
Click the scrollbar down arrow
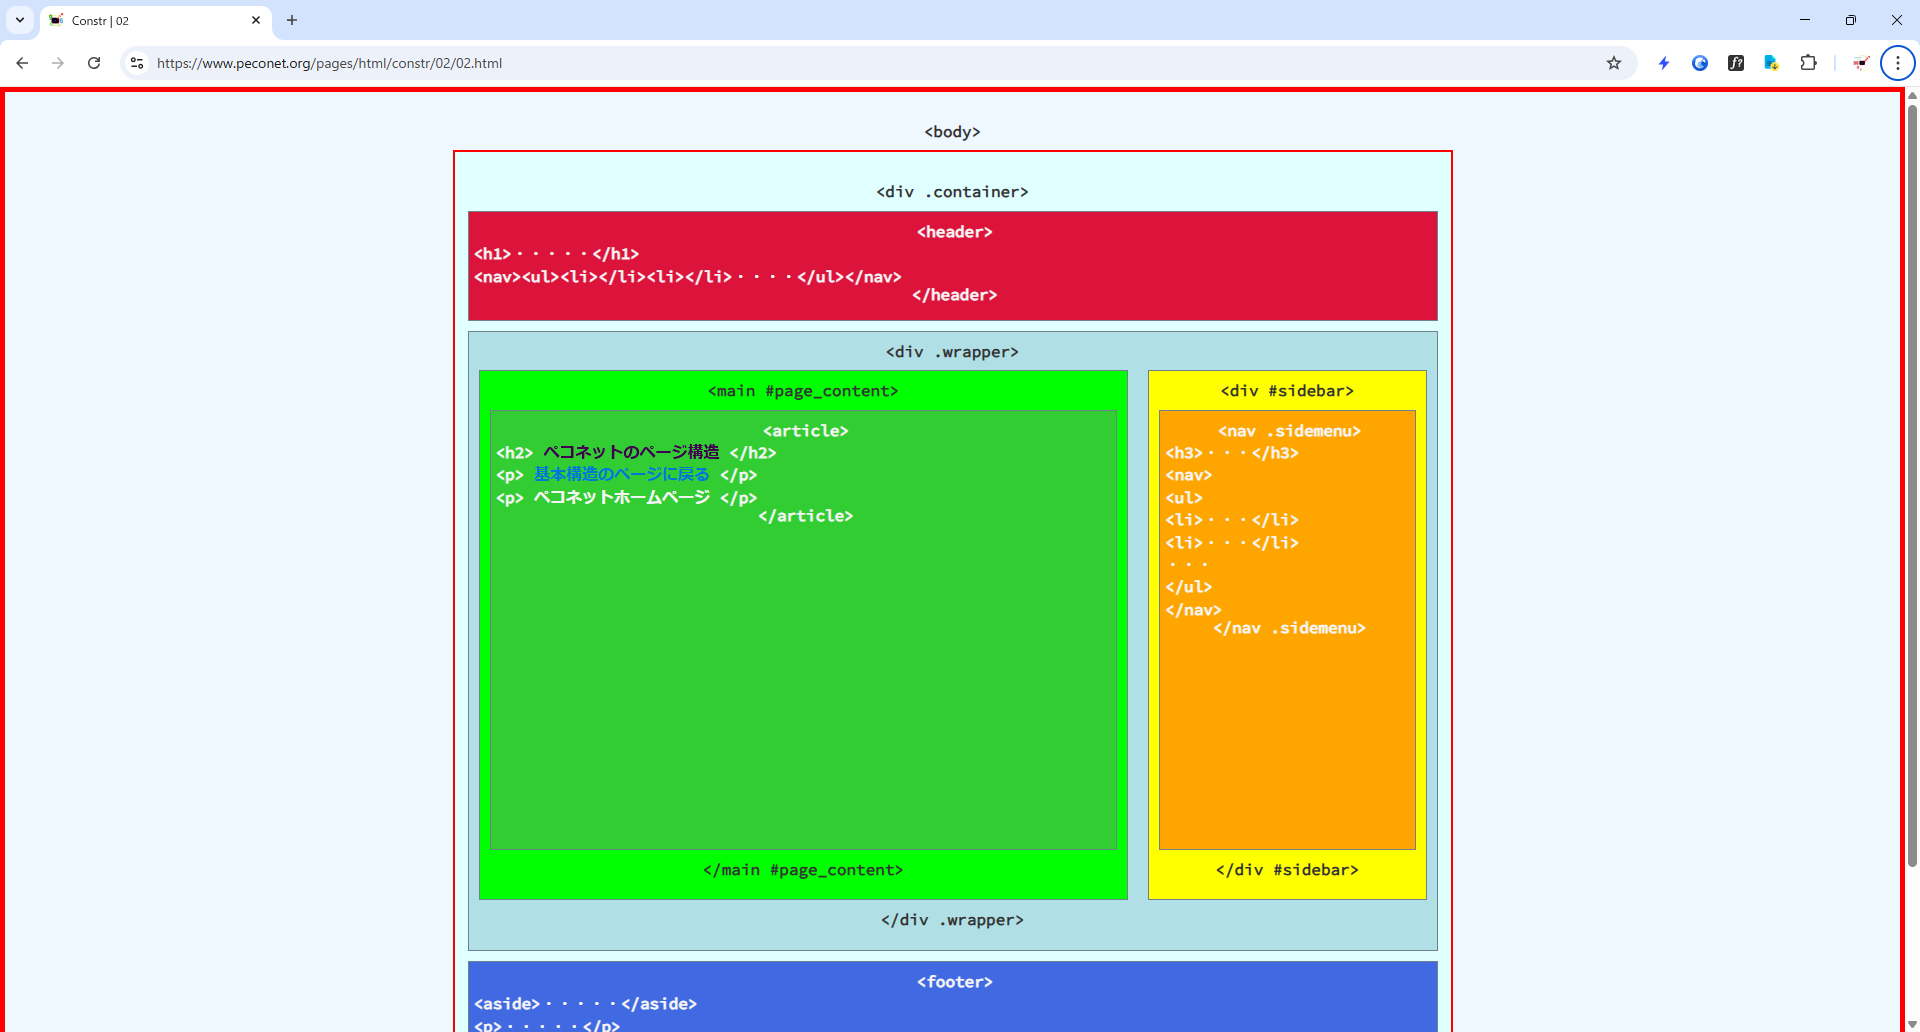coord(1911,1022)
